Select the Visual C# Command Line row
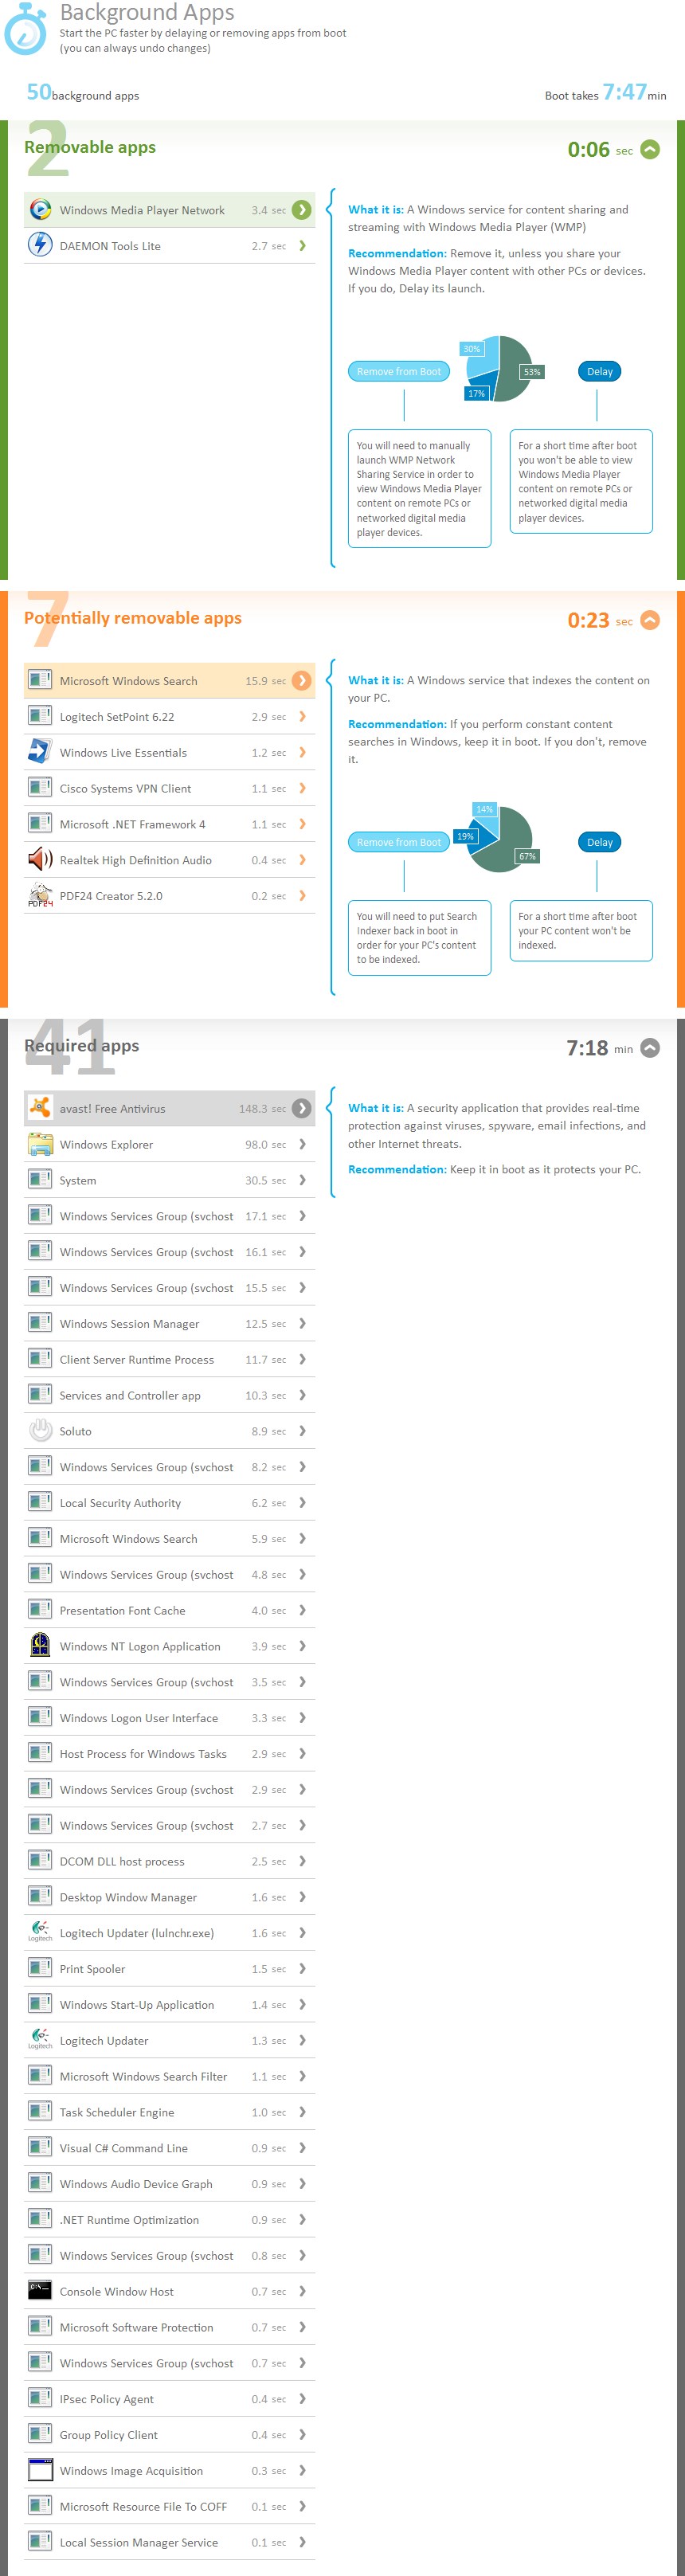The height and width of the screenshot is (2576, 685). (x=169, y=2148)
